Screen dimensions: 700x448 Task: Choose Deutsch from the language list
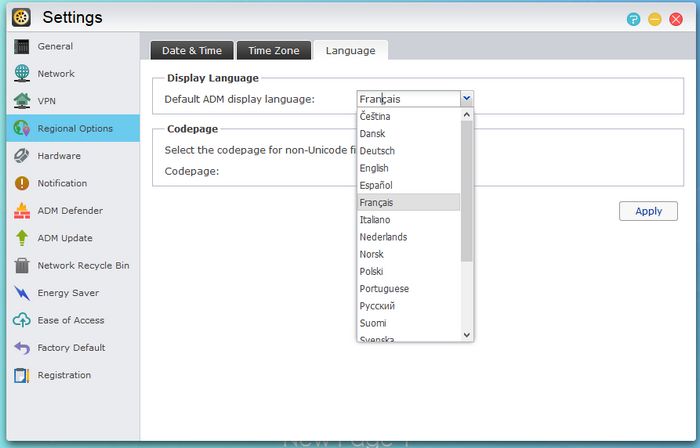pos(377,151)
